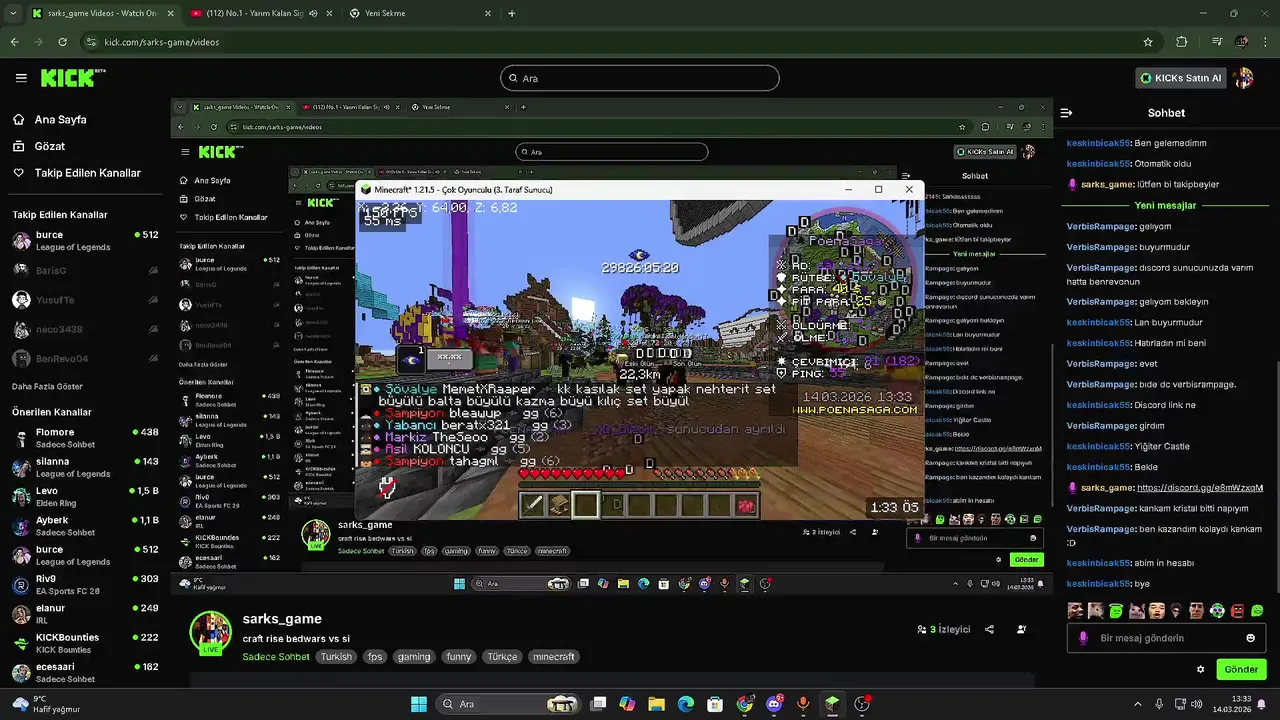The height and width of the screenshot is (720, 1280).
Task: Open Discord from the taskbar
Action: click(774, 704)
